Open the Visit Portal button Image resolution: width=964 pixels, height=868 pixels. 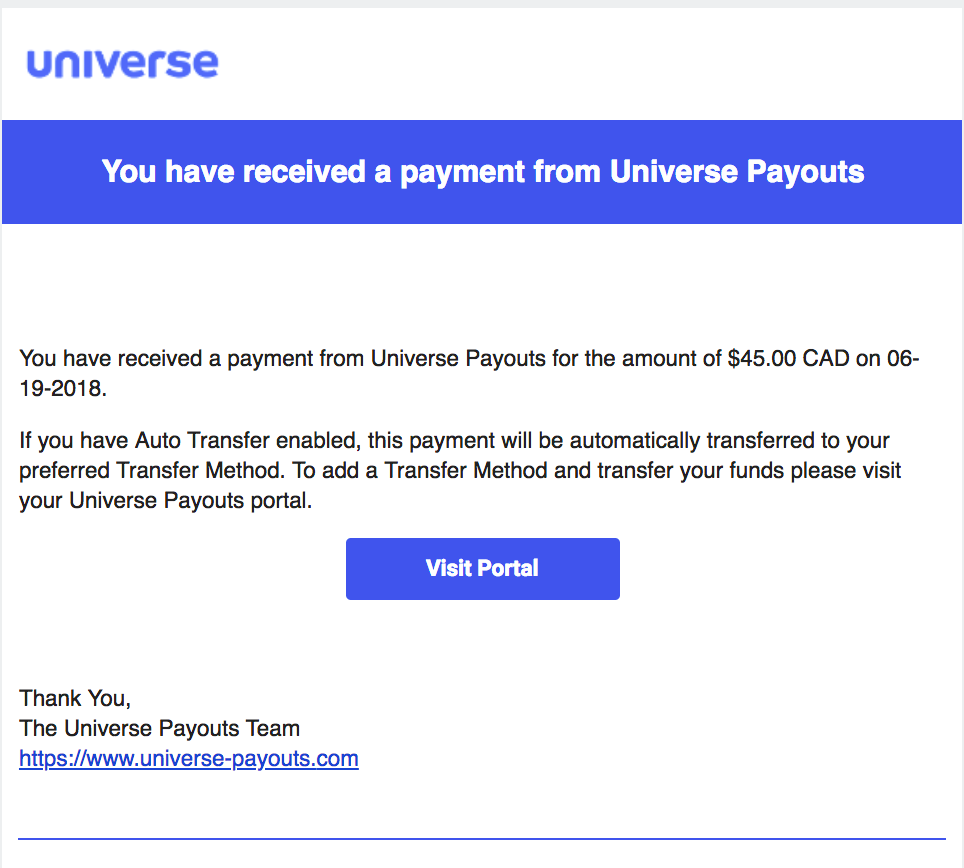483,569
